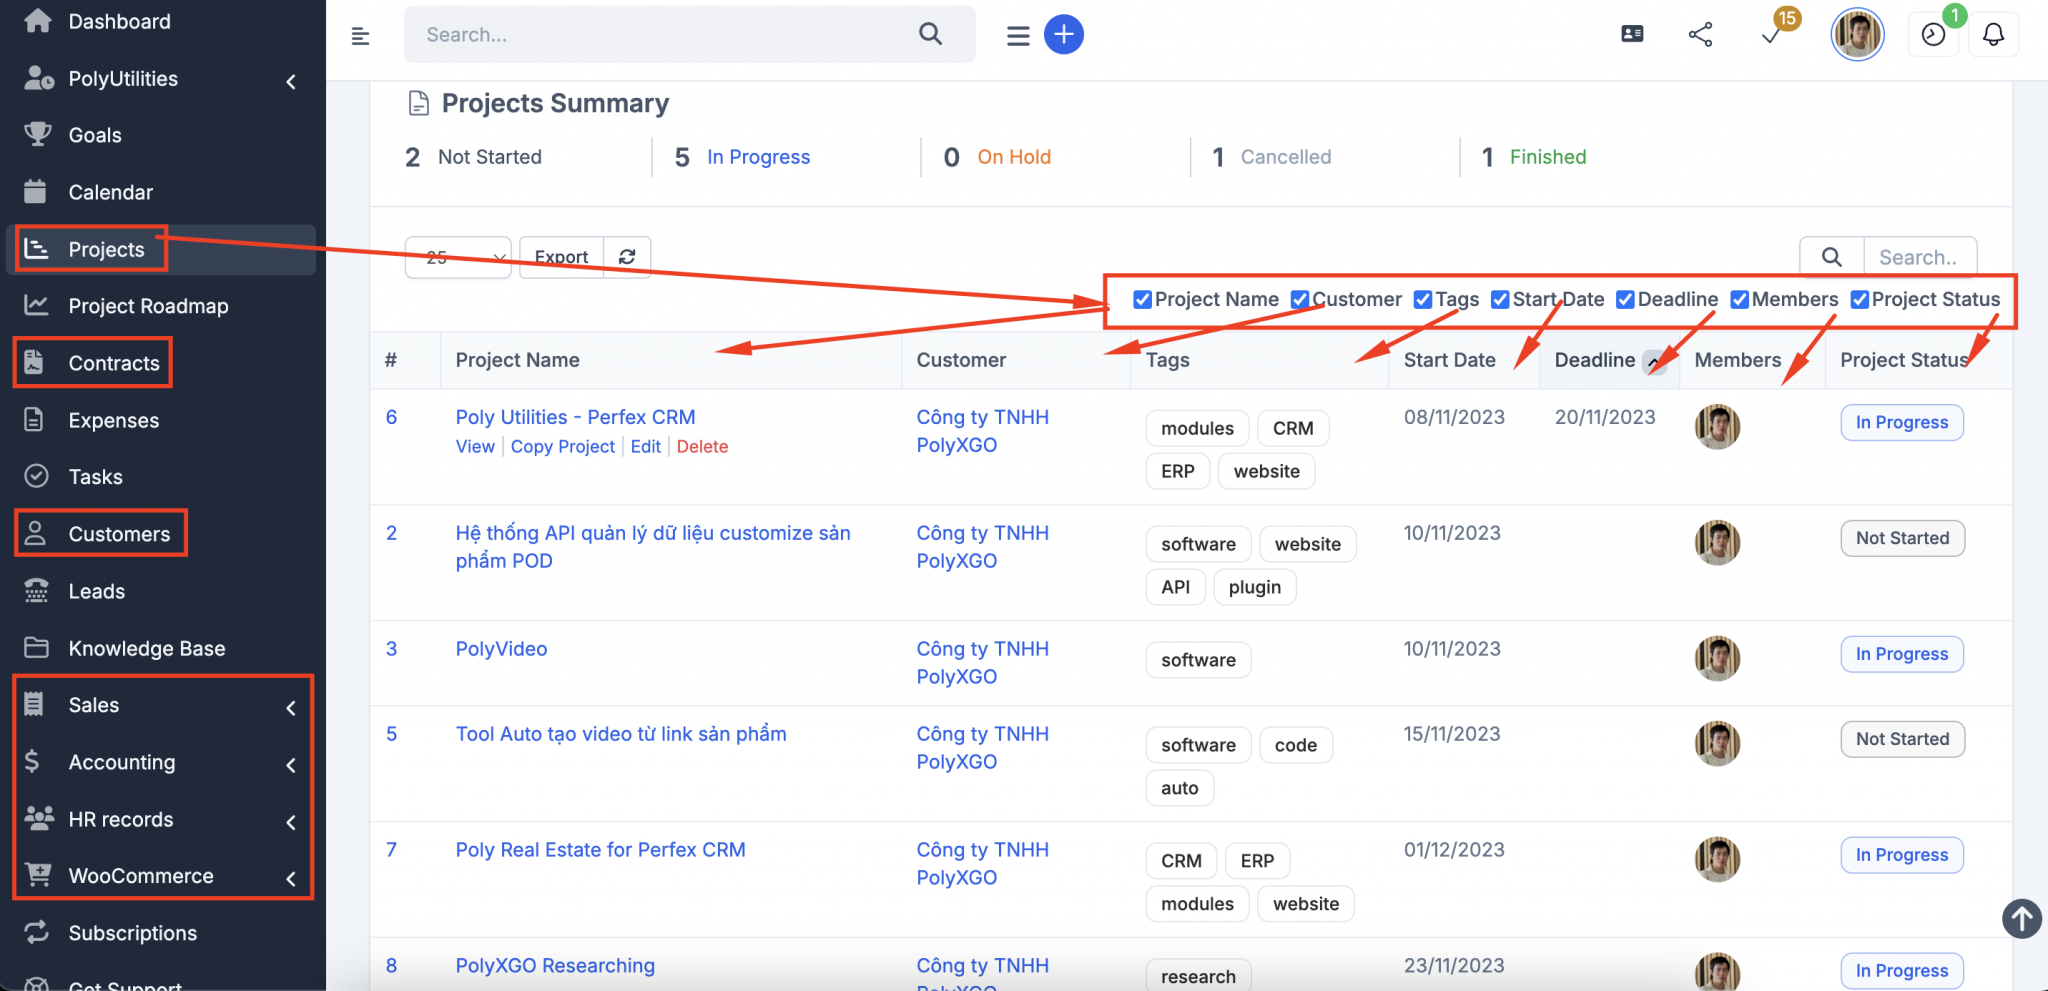Image resolution: width=2048 pixels, height=991 pixels.
Task: Click the timers clock icon with green badge
Action: (1933, 34)
